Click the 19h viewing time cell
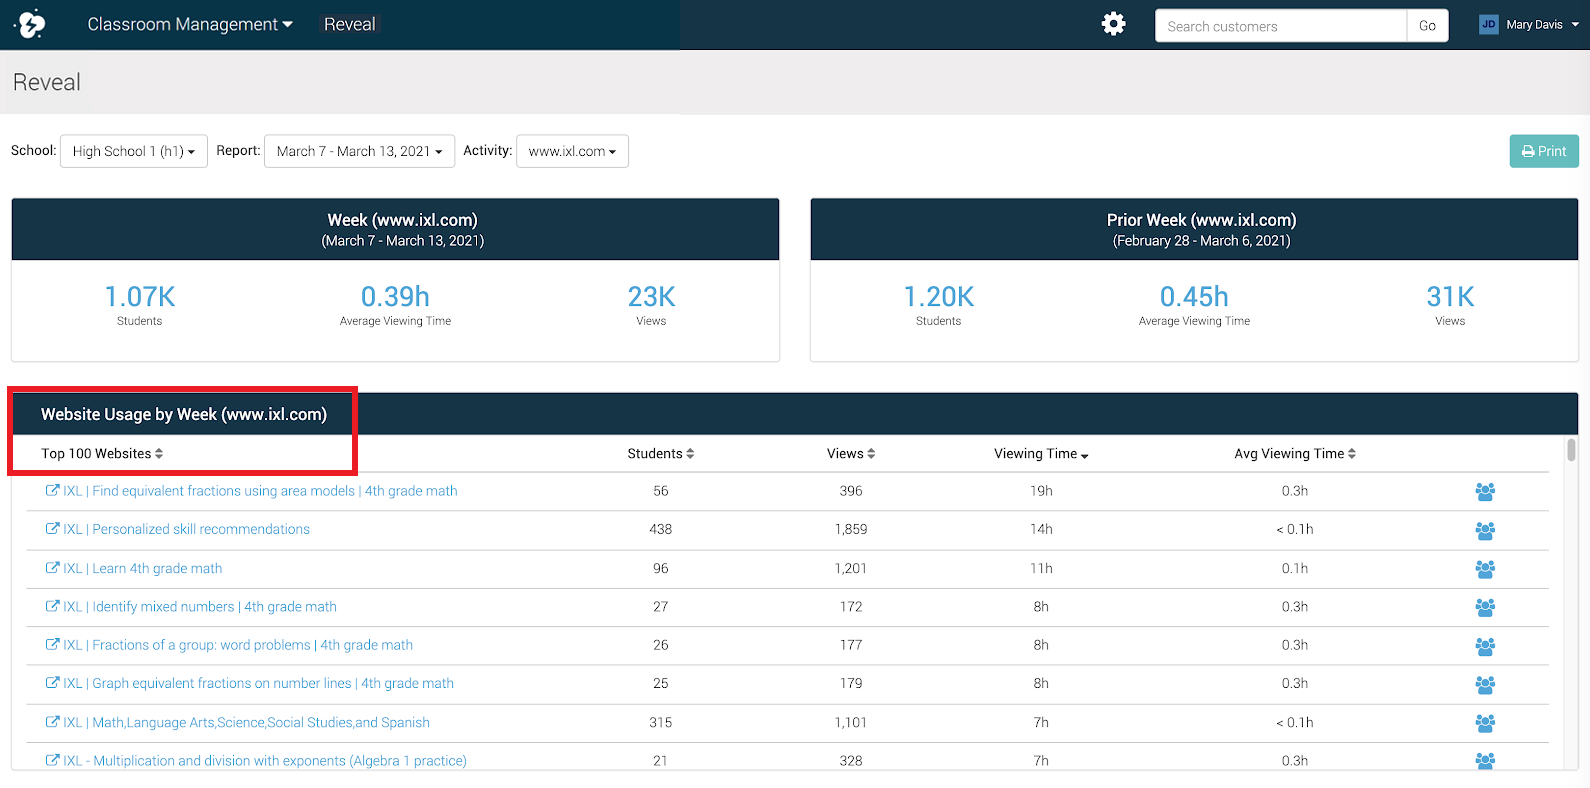1590x788 pixels. (x=1041, y=491)
